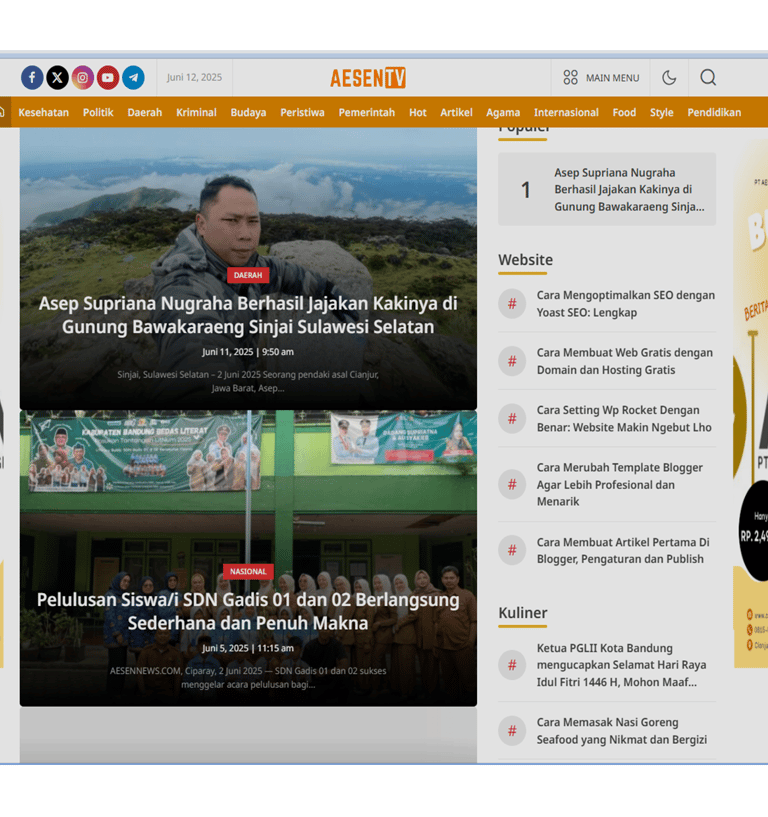This screenshot has height=817, width=768.
Task: Go to Kesehatan category
Action: coord(44,113)
